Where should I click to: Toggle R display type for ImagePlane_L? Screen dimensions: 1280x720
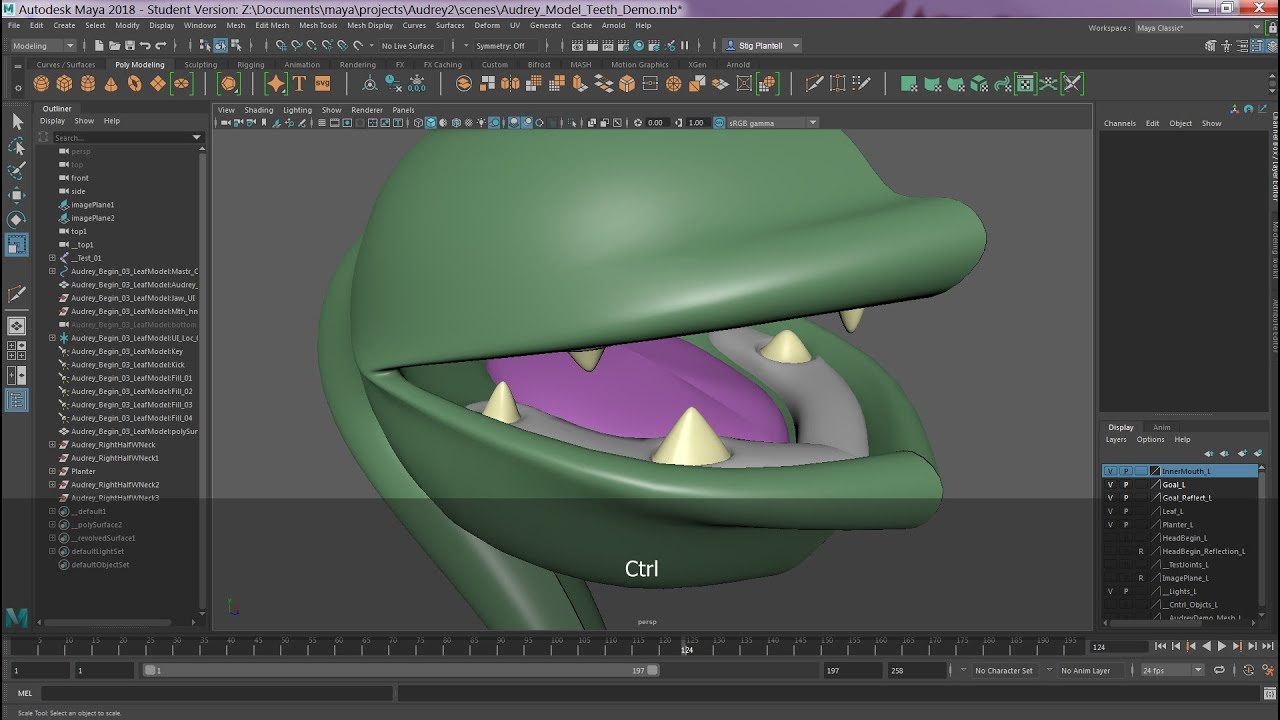tap(1141, 578)
